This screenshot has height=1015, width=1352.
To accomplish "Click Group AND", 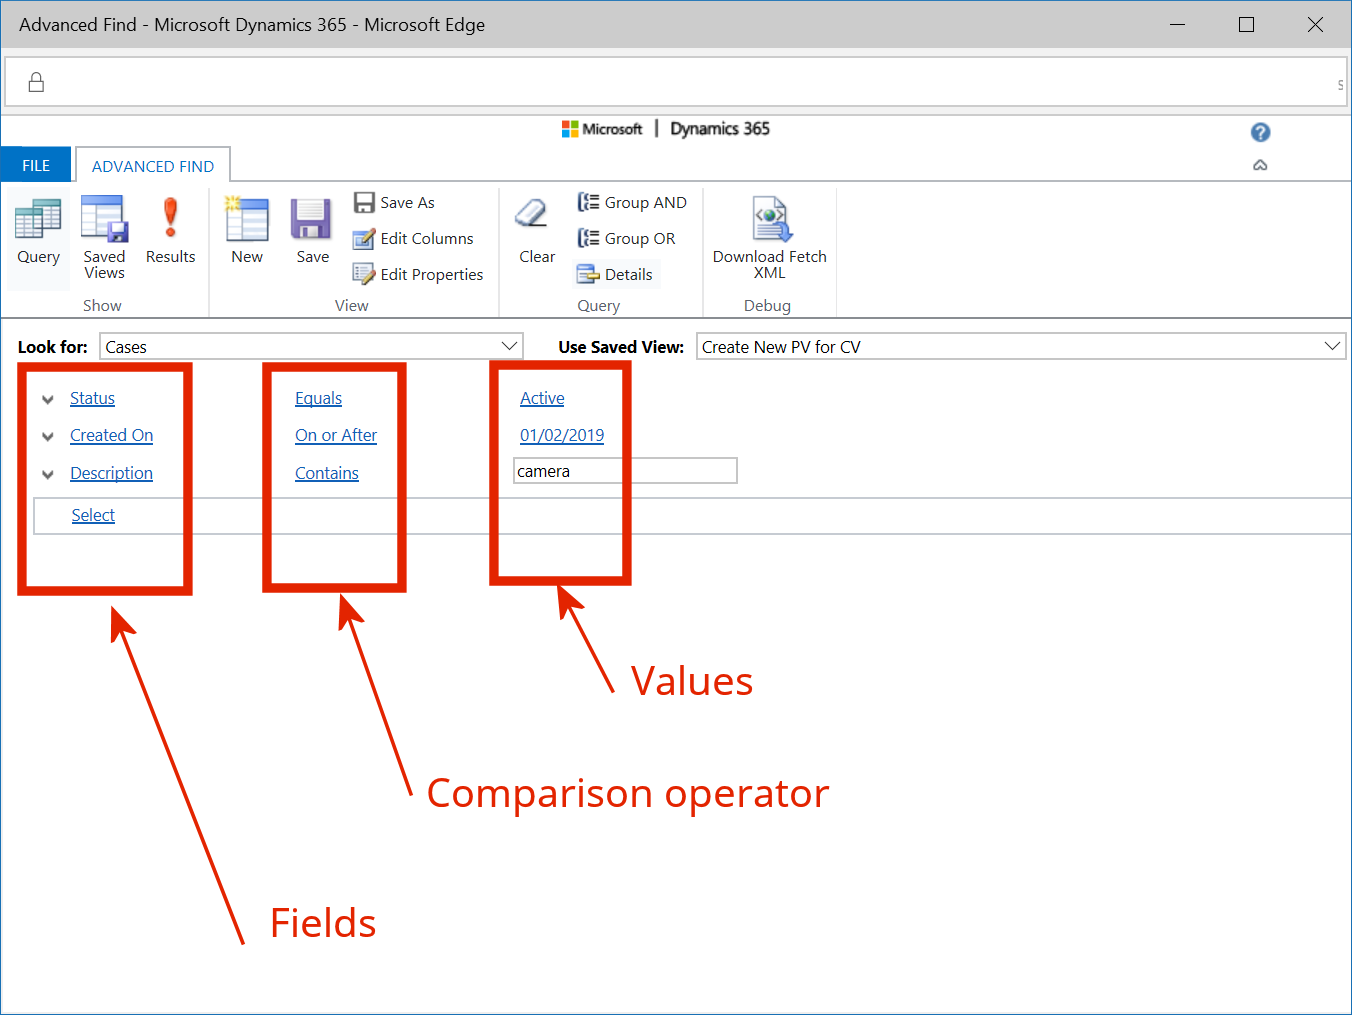I will click(632, 202).
